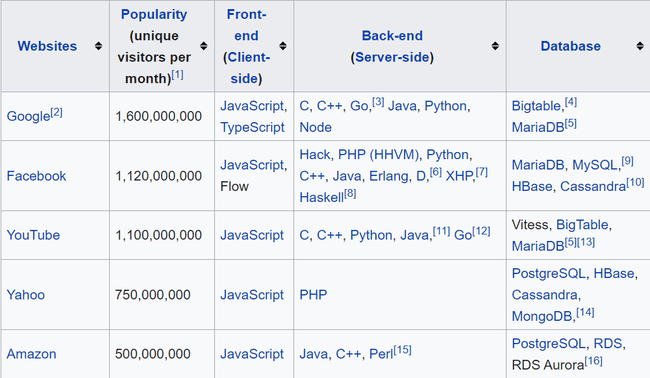The image size is (650, 378).
Task: Open the YouTube website link
Action: click(x=33, y=235)
